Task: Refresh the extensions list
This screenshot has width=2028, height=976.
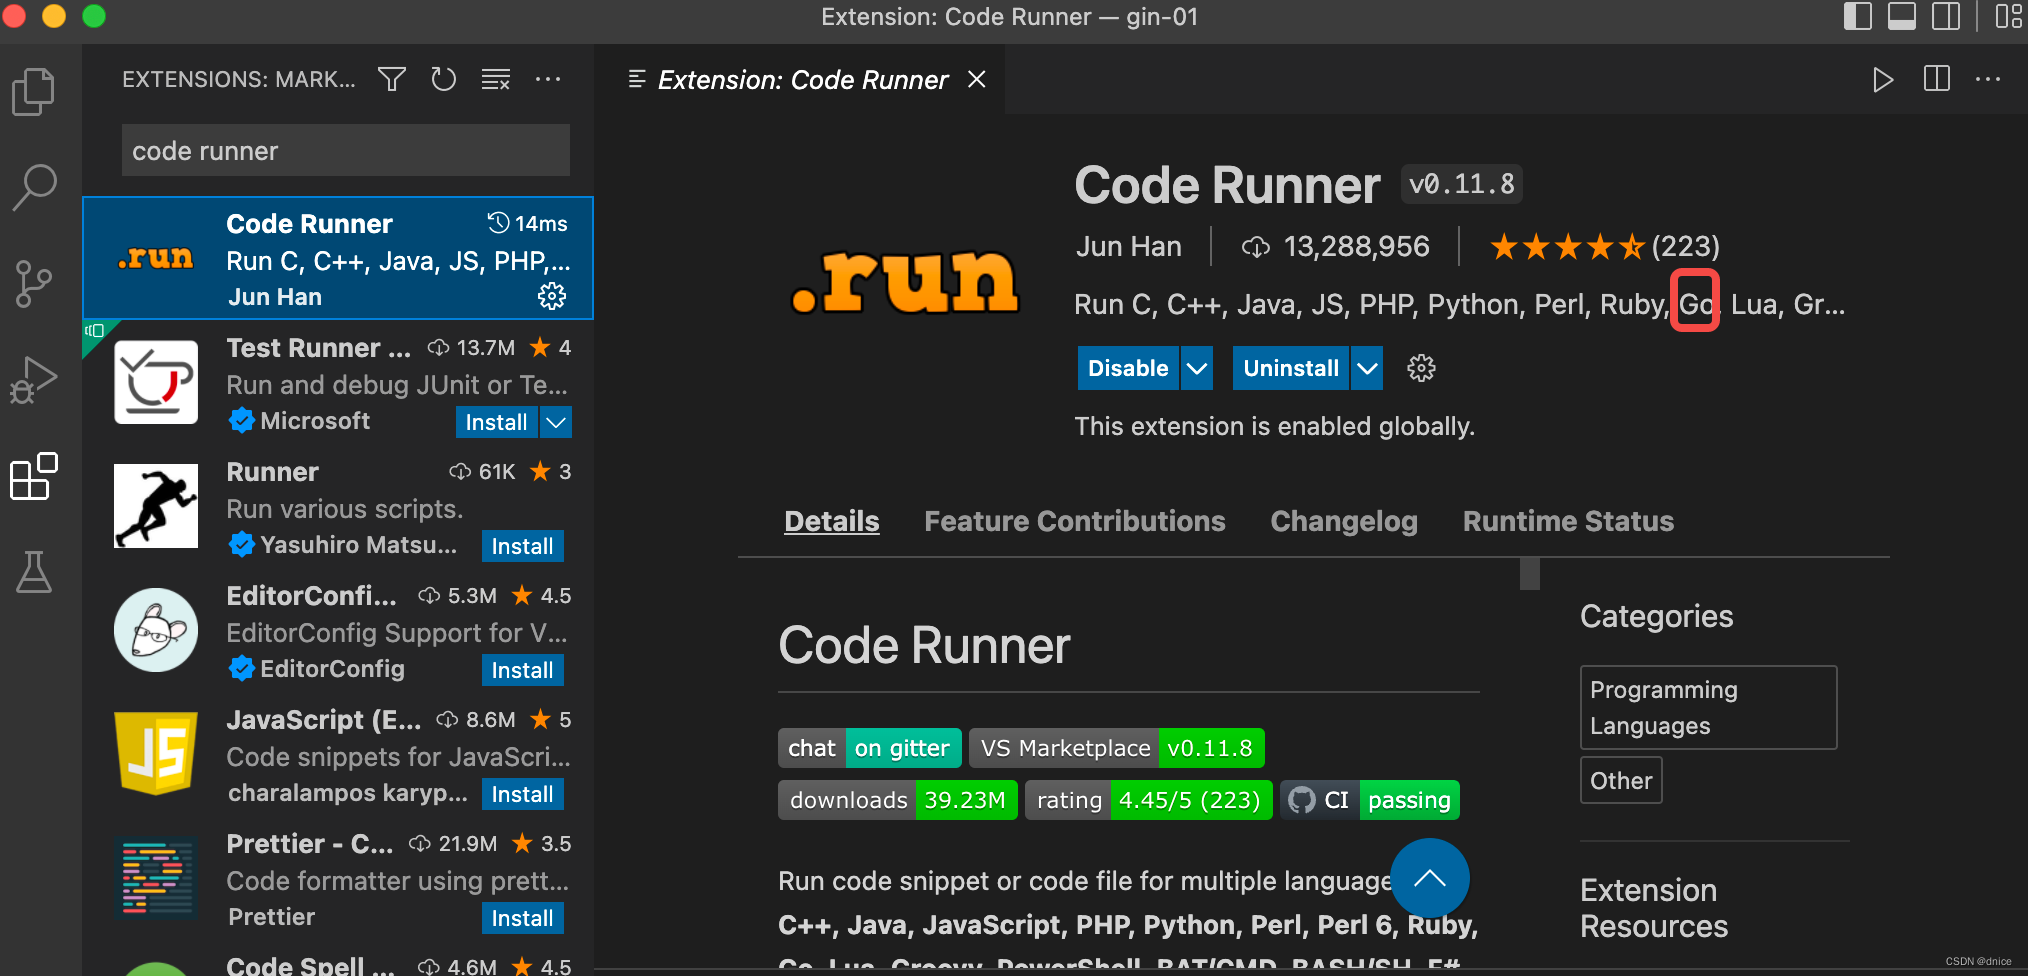Action: [443, 79]
